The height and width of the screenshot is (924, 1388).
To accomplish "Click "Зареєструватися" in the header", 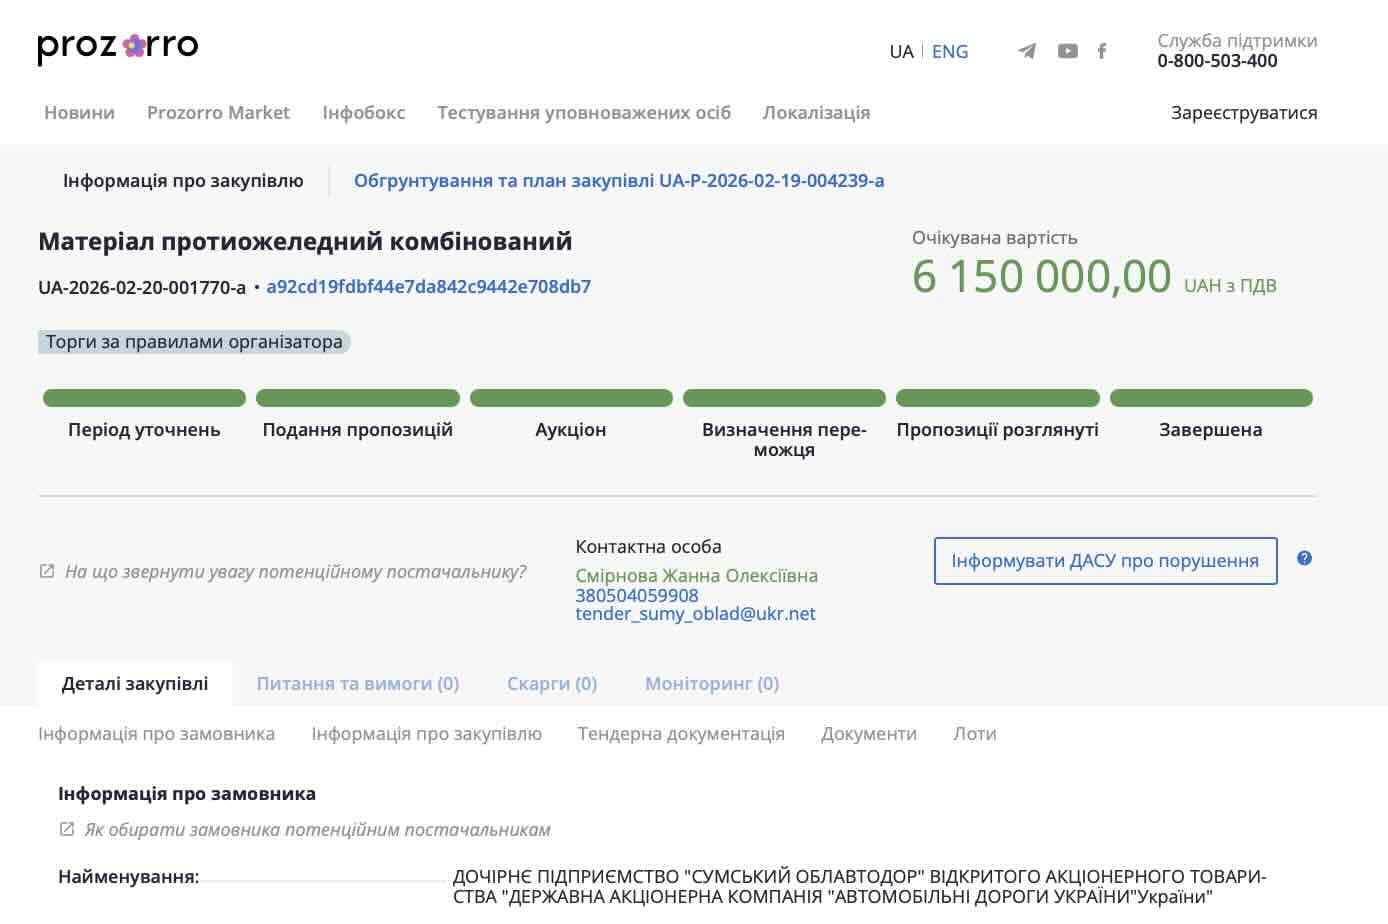I will coord(1244,112).
